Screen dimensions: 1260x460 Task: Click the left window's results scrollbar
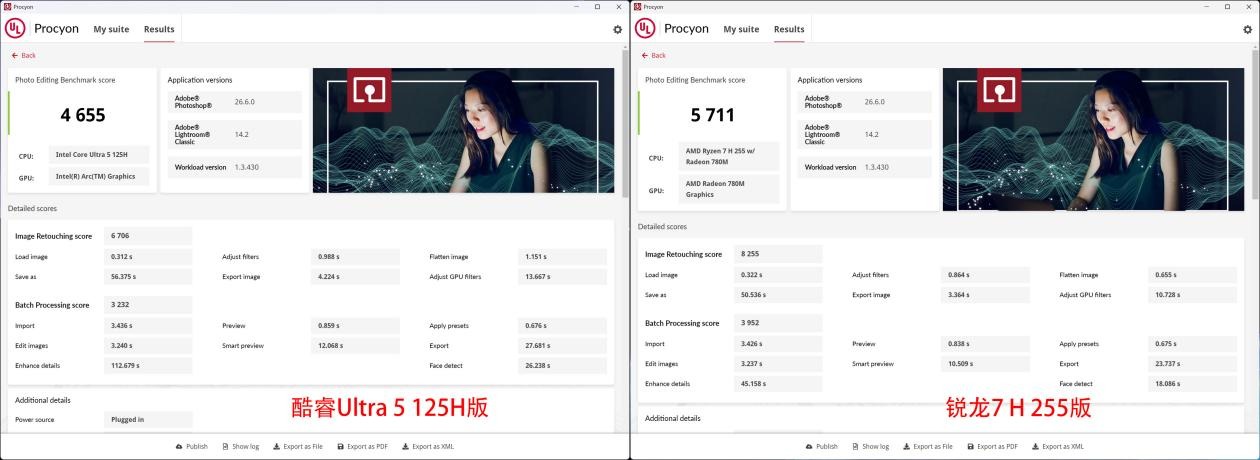[x=625, y=122]
